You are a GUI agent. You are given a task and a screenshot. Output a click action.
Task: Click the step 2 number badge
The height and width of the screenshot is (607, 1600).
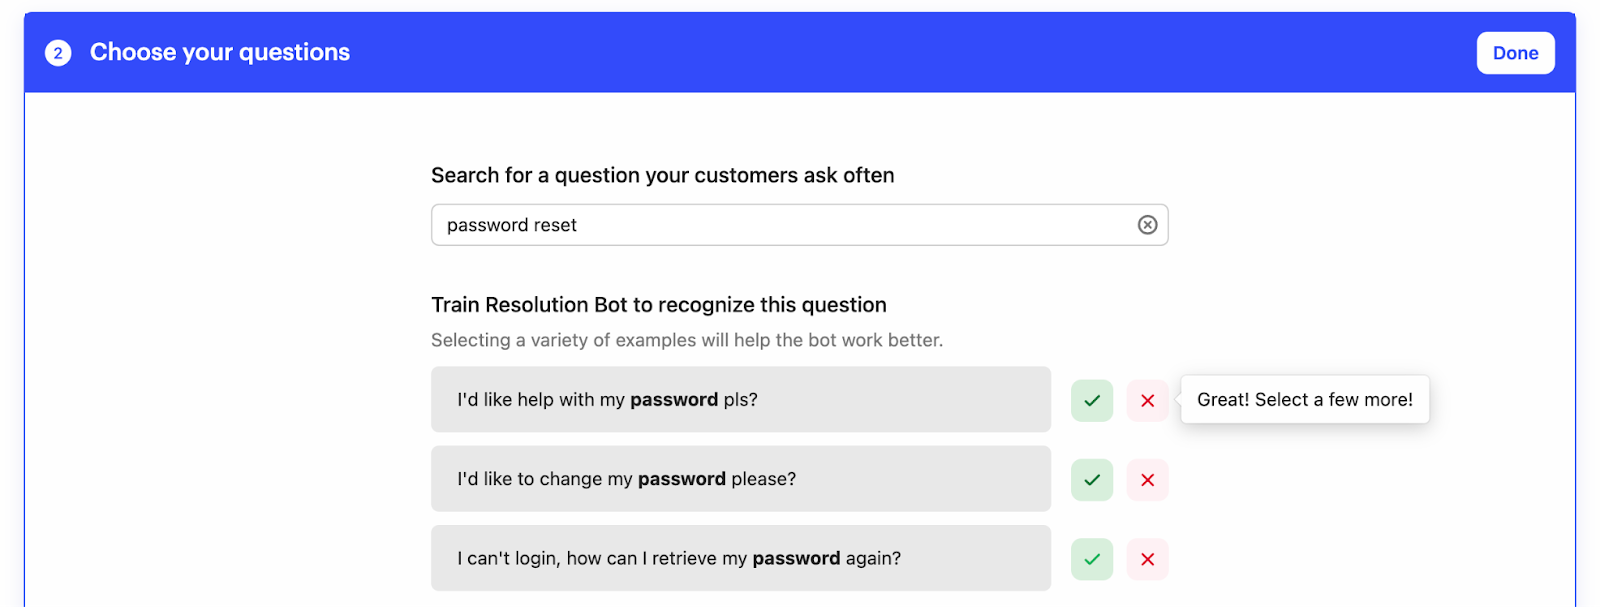pos(58,53)
